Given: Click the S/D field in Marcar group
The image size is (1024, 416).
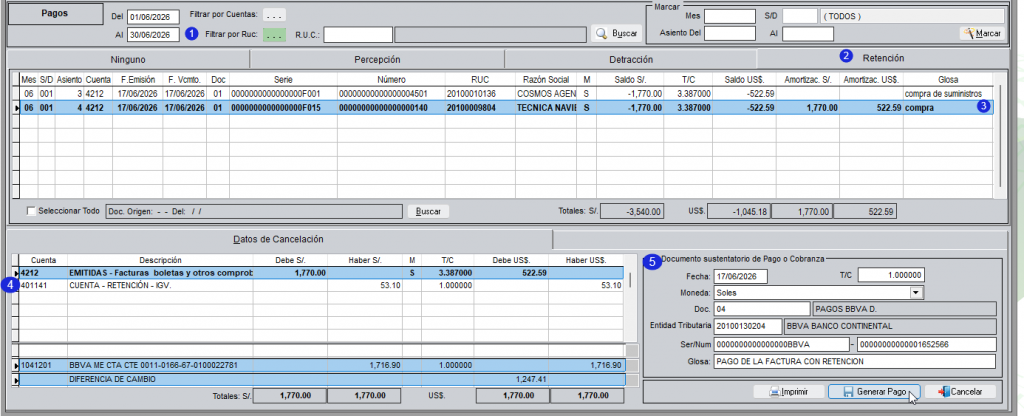Looking at the screenshot, I should pos(799,16).
